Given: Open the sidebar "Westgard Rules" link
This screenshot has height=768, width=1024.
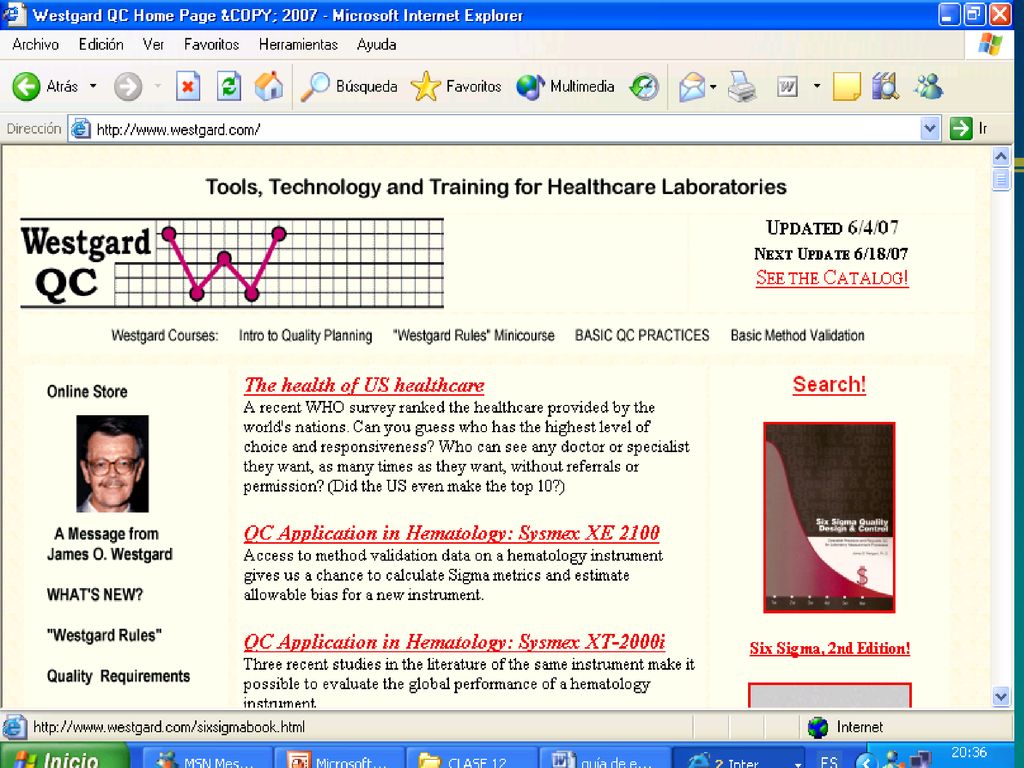Looking at the screenshot, I should pos(104,635).
